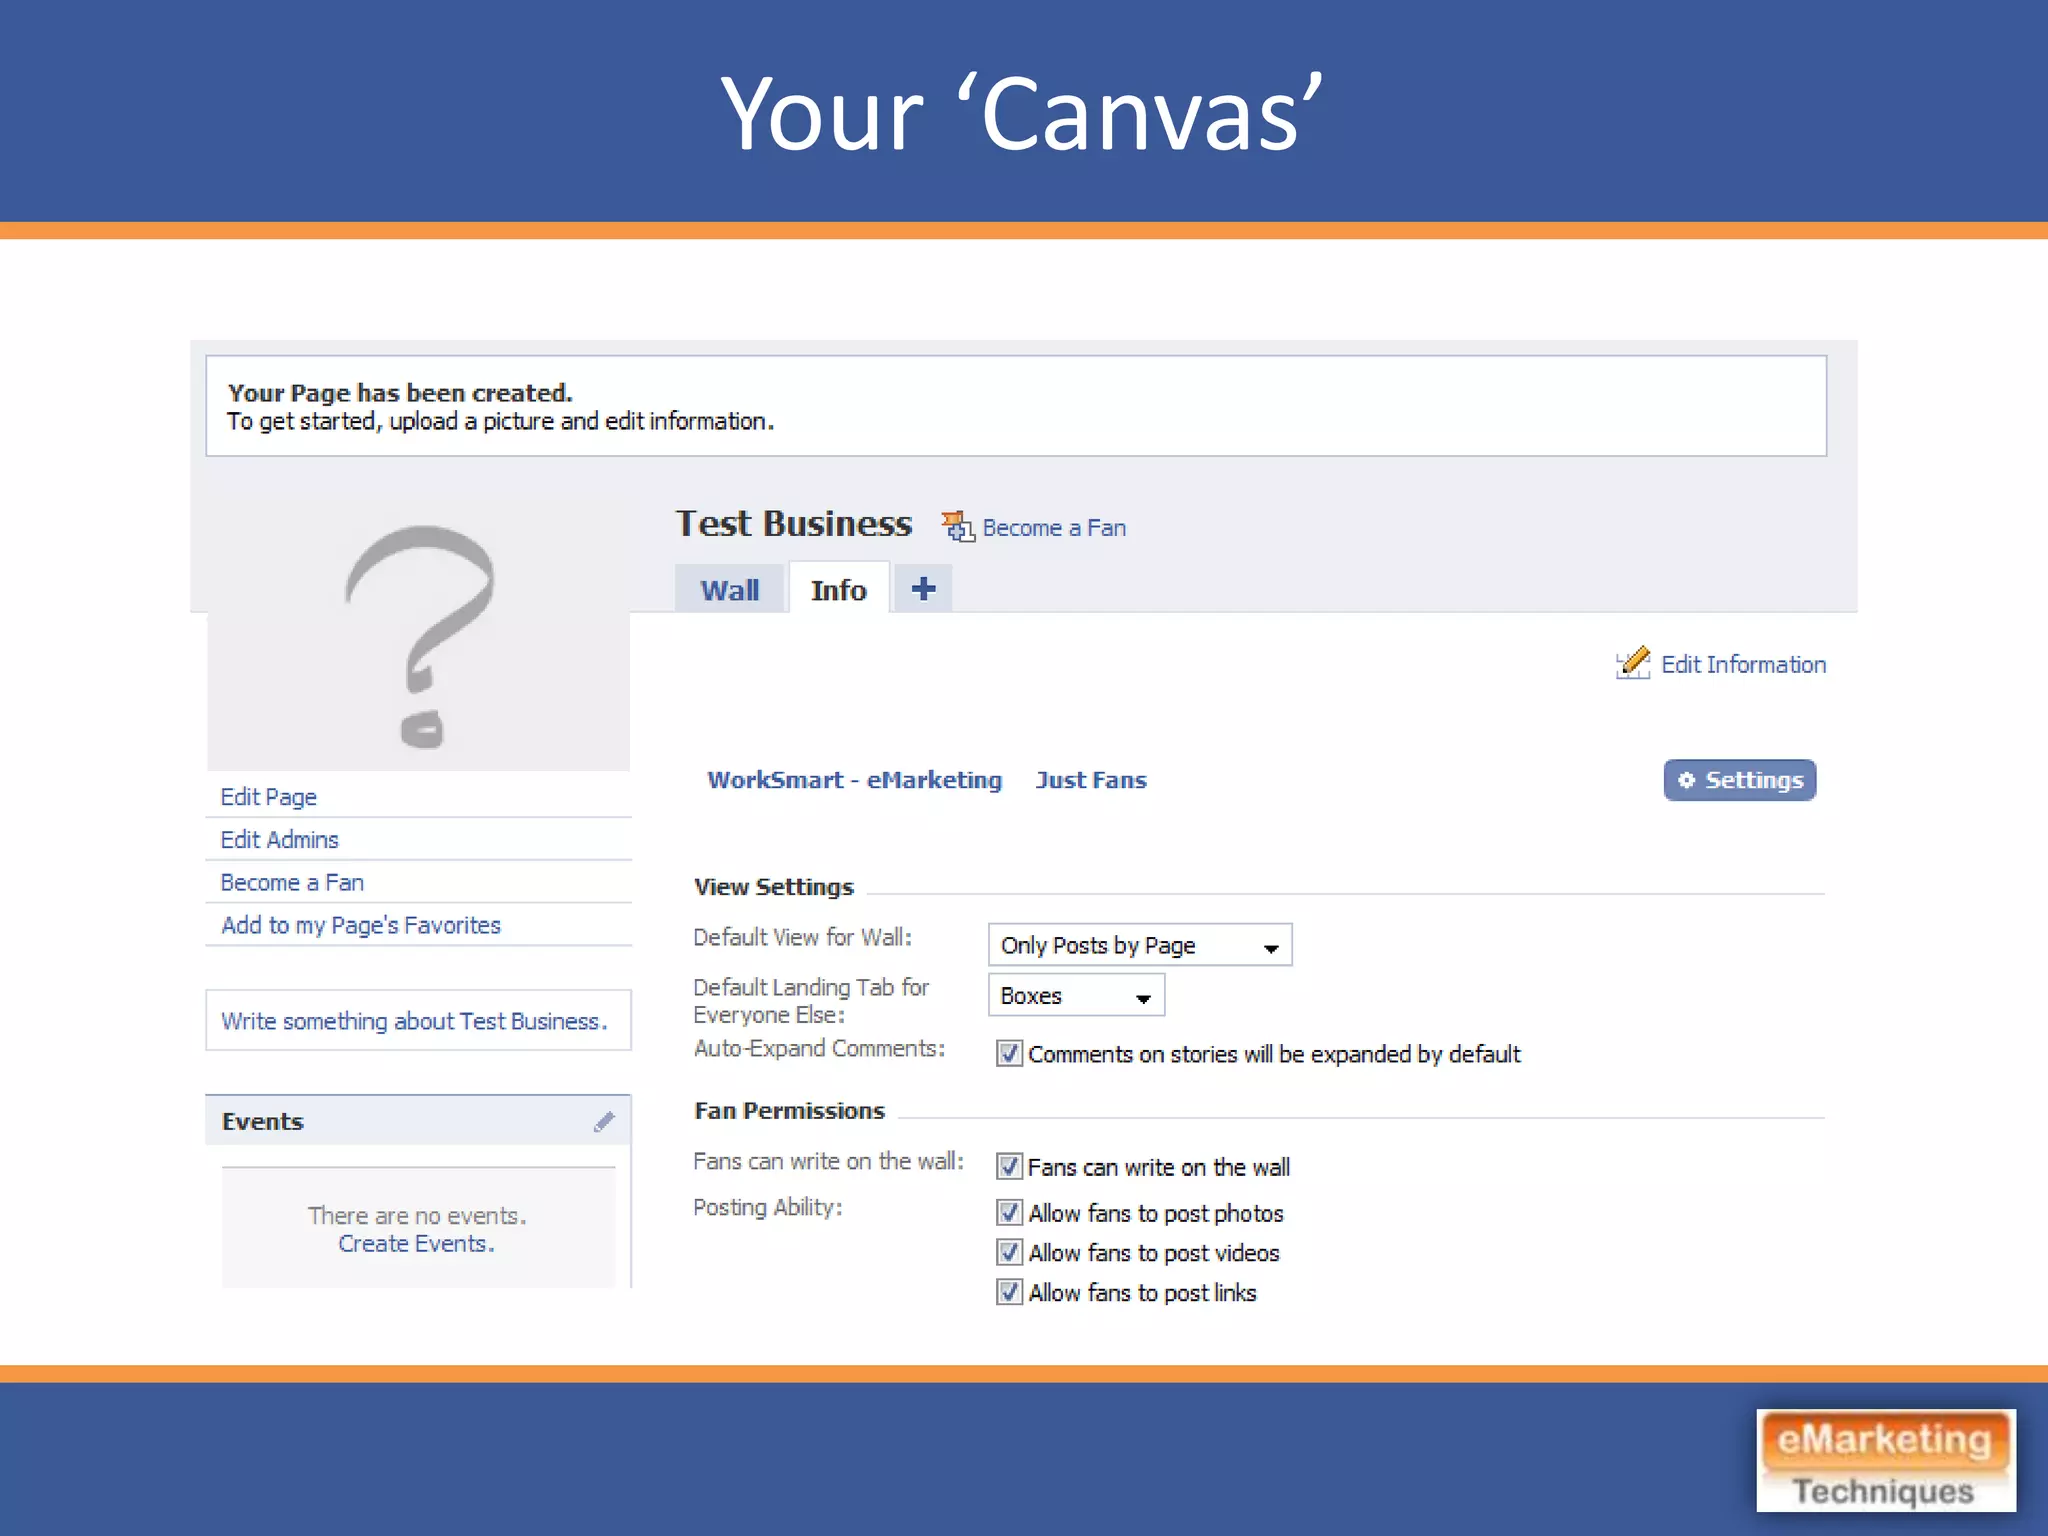This screenshot has height=1536, width=2048.
Task: Click the plus icon to add a tab
Action: [x=923, y=588]
